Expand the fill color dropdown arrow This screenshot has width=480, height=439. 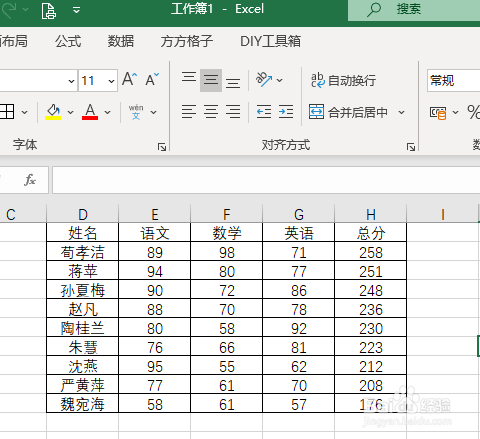click(x=70, y=112)
